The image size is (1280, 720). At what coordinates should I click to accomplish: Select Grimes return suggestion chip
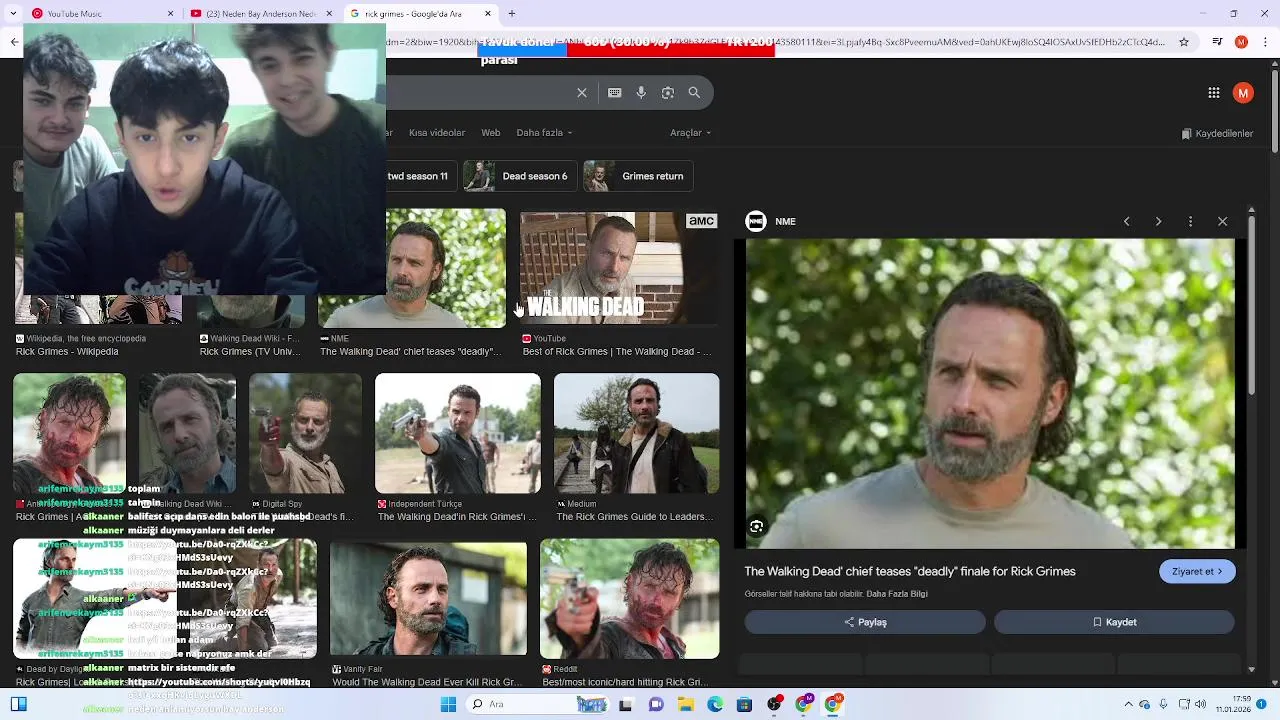point(639,176)
